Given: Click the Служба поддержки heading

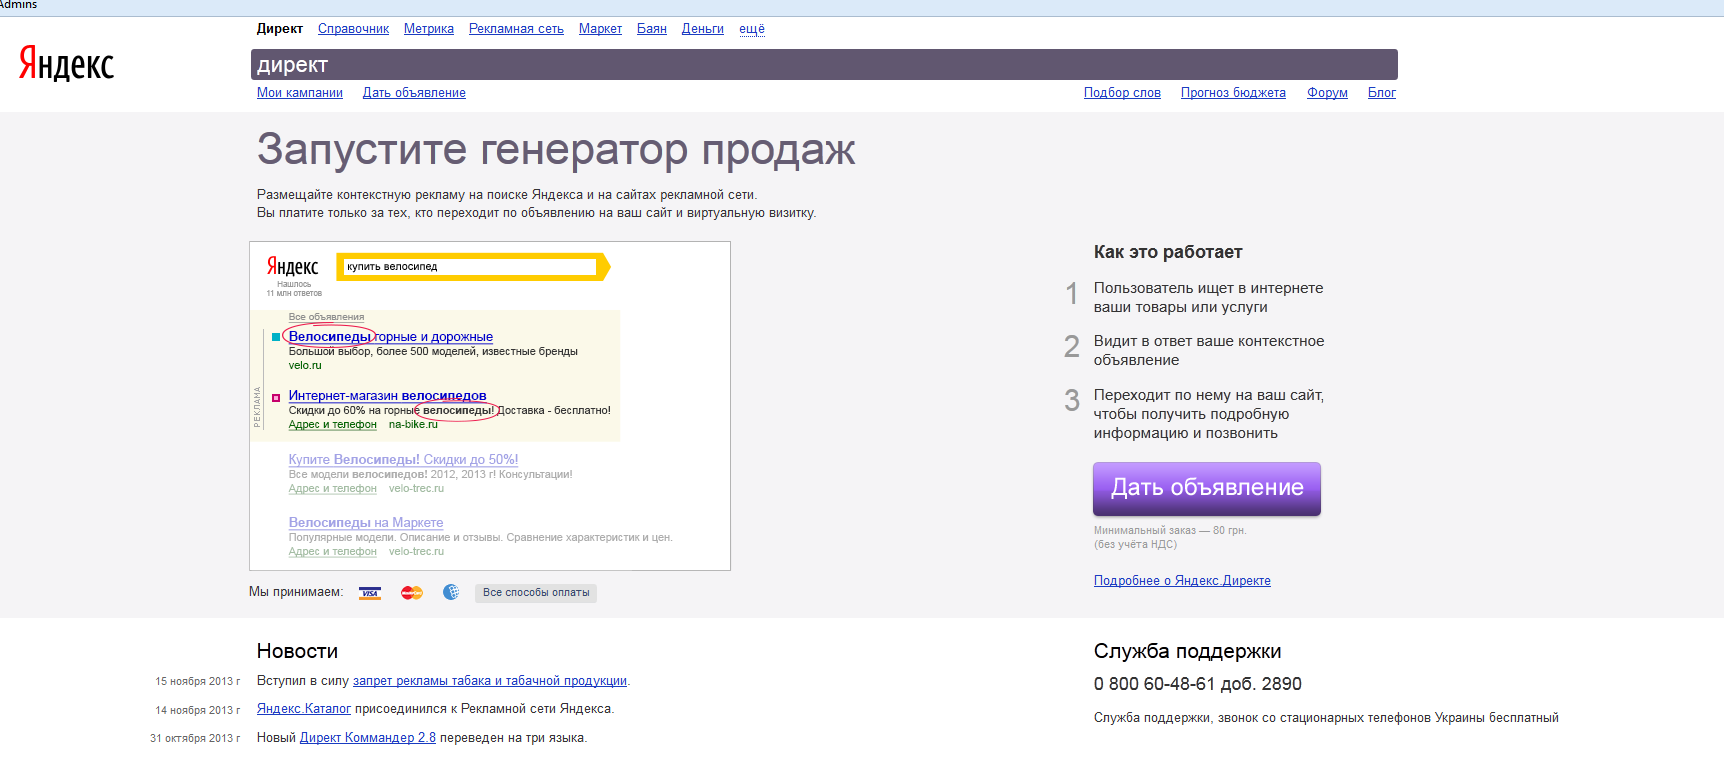Looking at the screenshot, I should [1187, 651].
